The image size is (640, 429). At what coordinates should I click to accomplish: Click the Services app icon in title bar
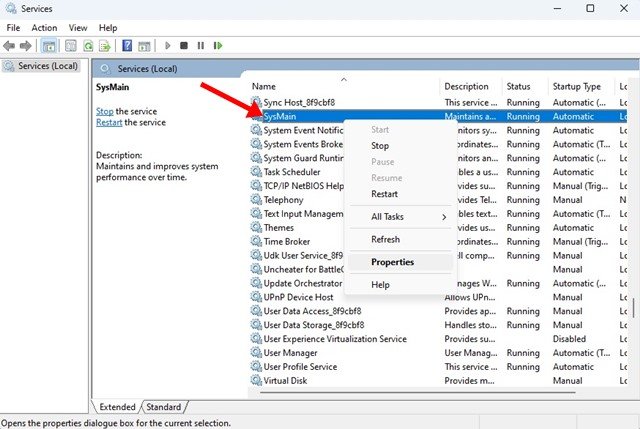point(11,8)
